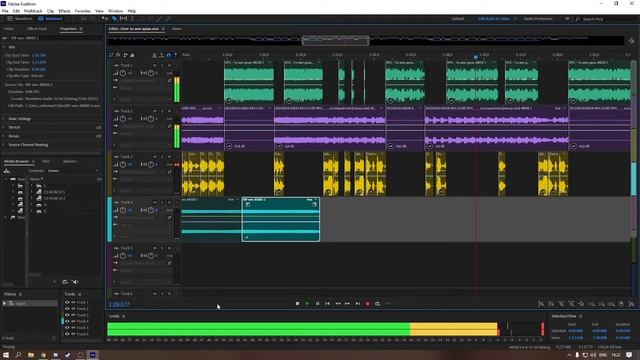This screenshot has height=360, width=640.
Task: Toggle Loop Playback button
Action: pyautogui.click(x=378, y=304)
